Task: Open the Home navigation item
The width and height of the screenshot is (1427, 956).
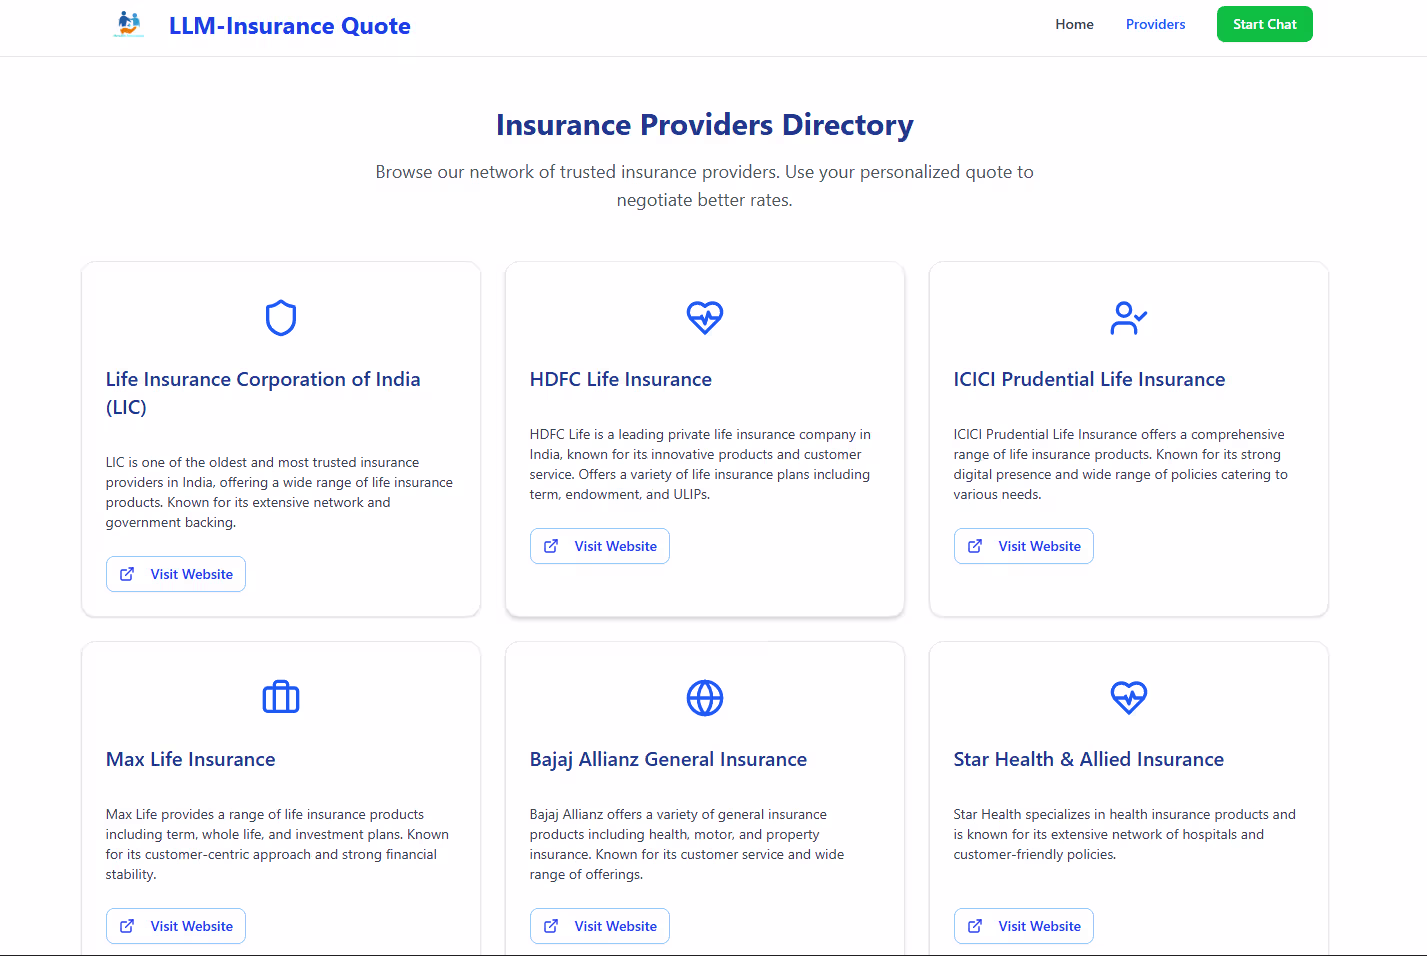Action: click(1074, 24)
